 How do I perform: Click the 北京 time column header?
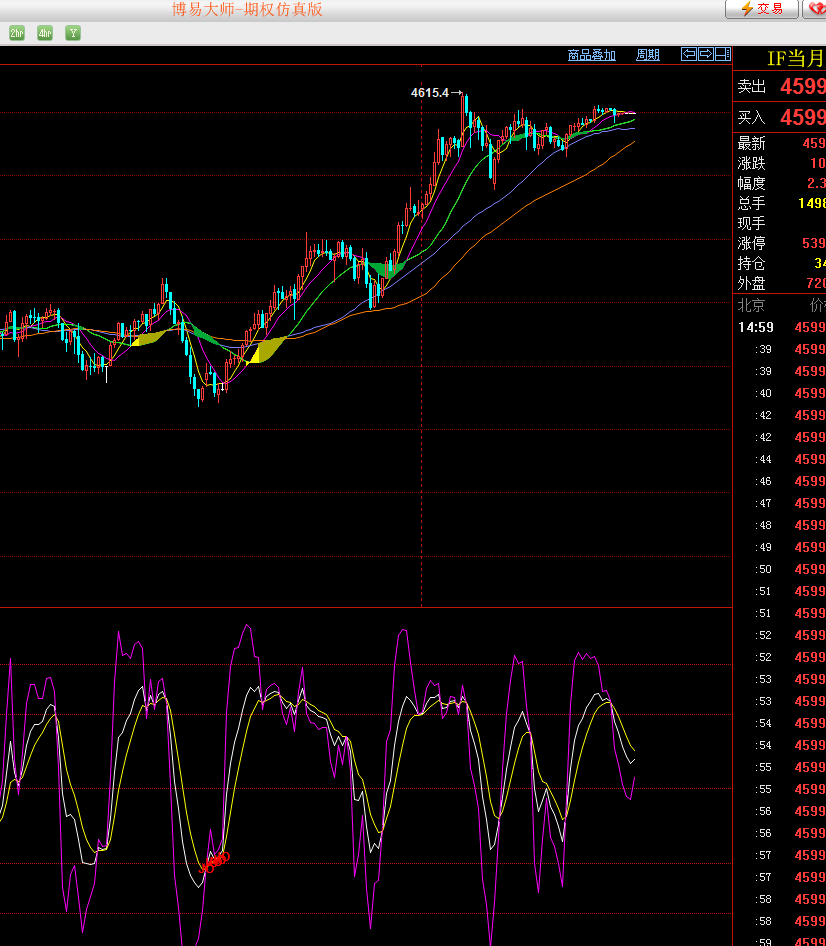click(x=751, y=305)
